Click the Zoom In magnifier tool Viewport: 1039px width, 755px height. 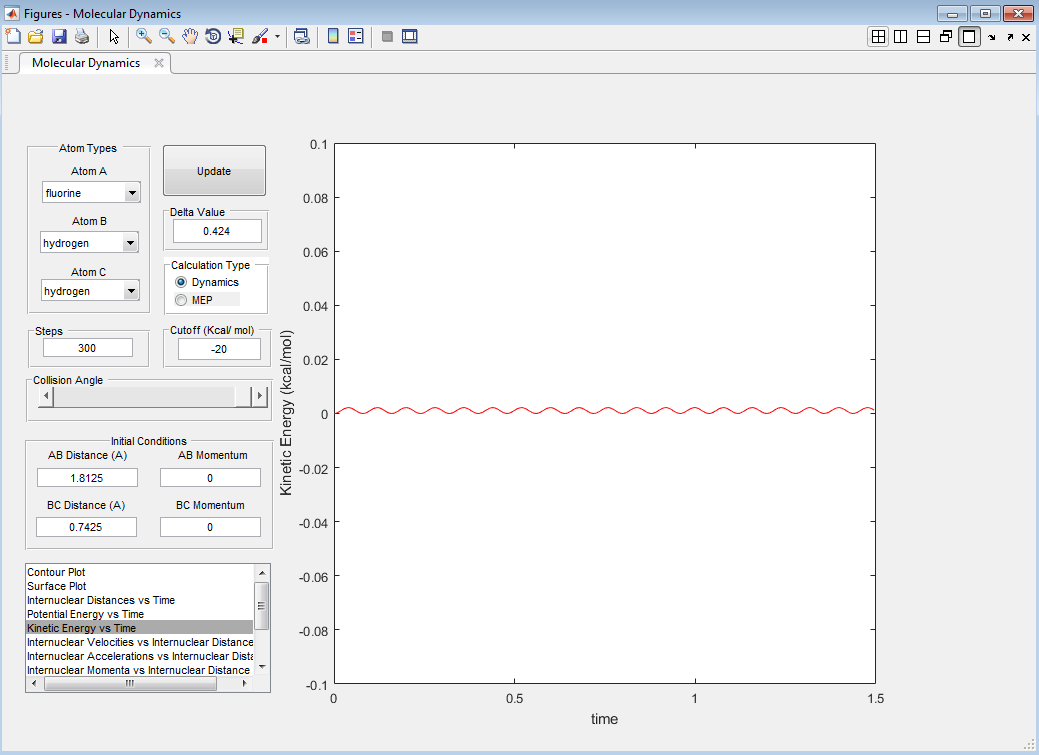(144, 36)
